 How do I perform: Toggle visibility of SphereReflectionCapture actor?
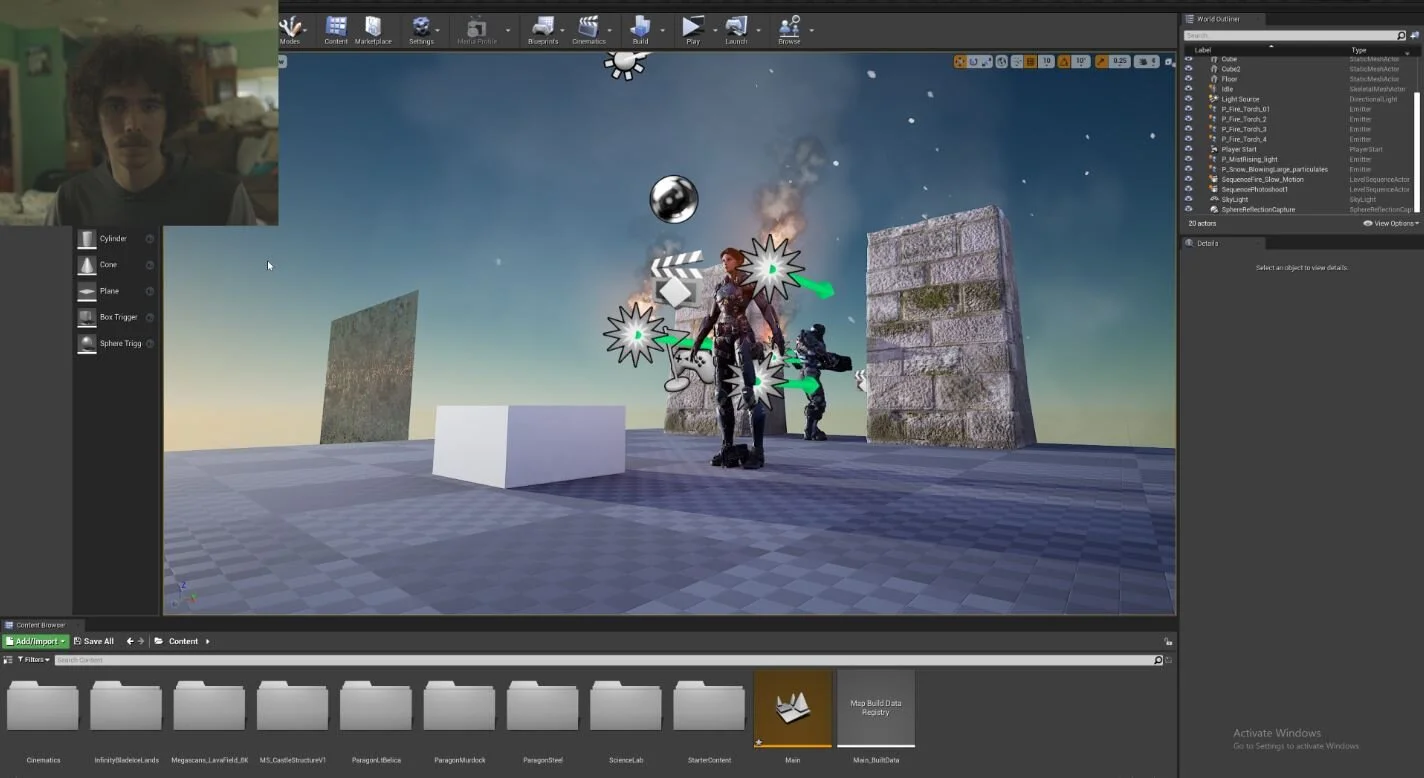click(x=1189, y=209)
